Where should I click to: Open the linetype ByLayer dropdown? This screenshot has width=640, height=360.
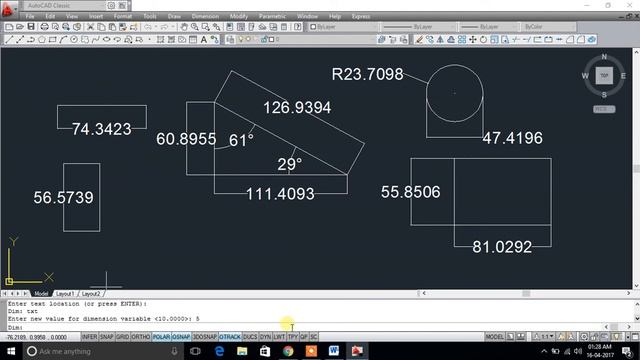pos(418,27)
